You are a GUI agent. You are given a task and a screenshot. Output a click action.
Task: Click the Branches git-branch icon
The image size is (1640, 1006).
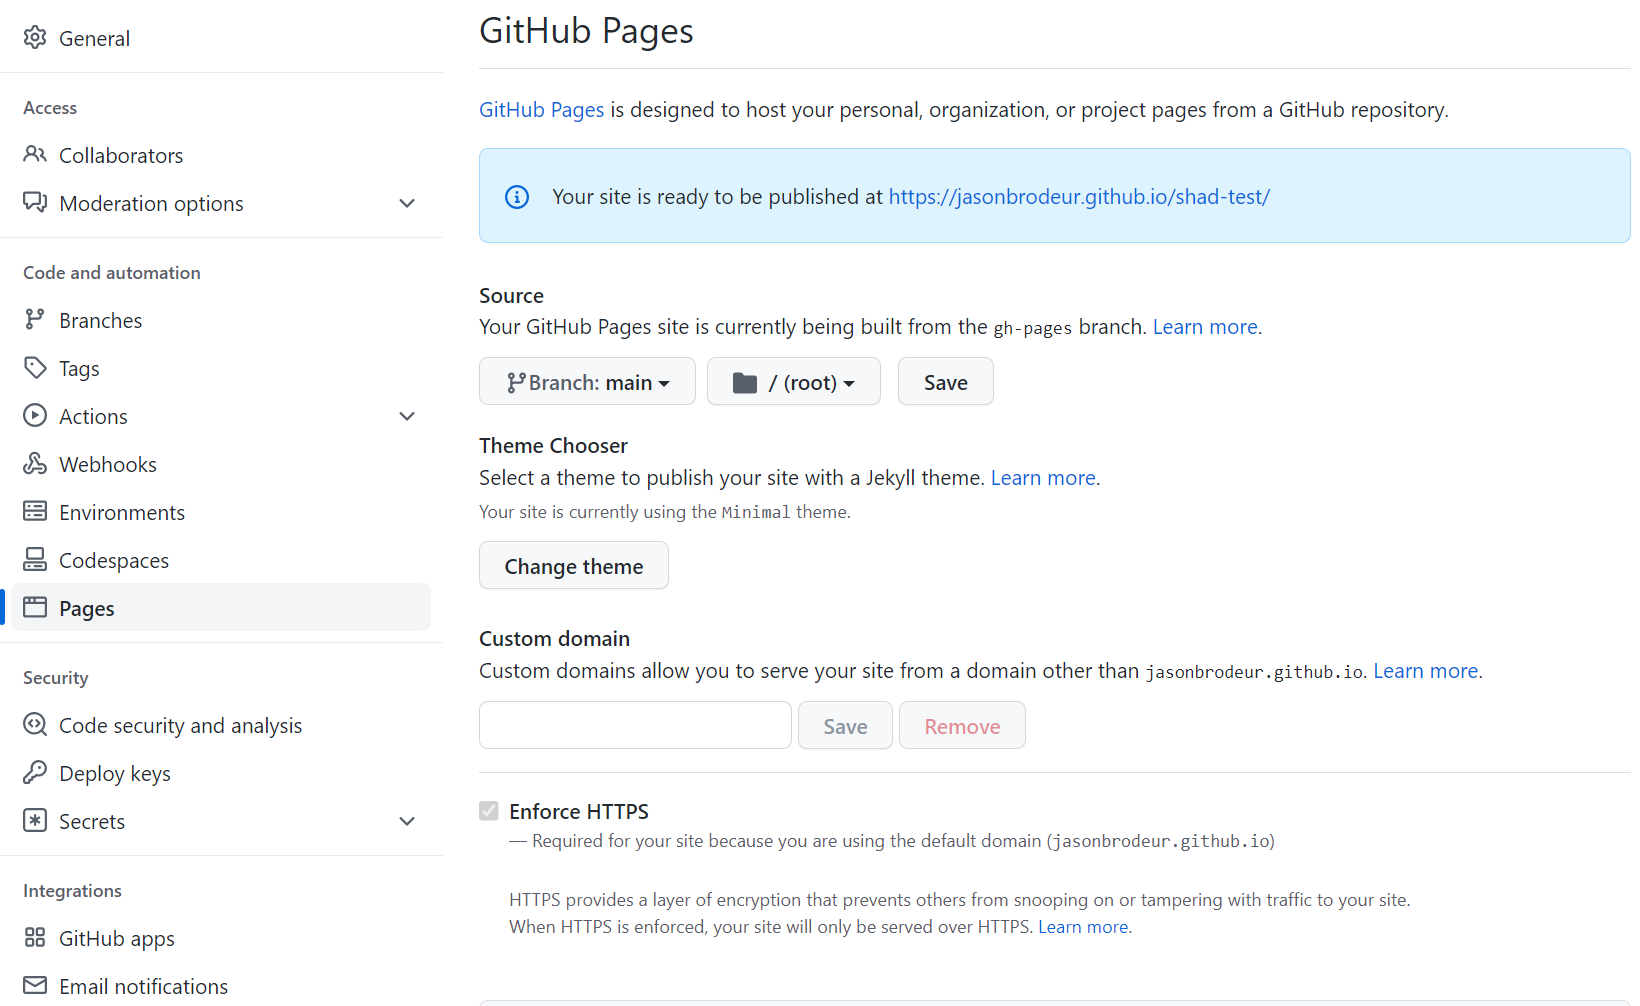35,320
